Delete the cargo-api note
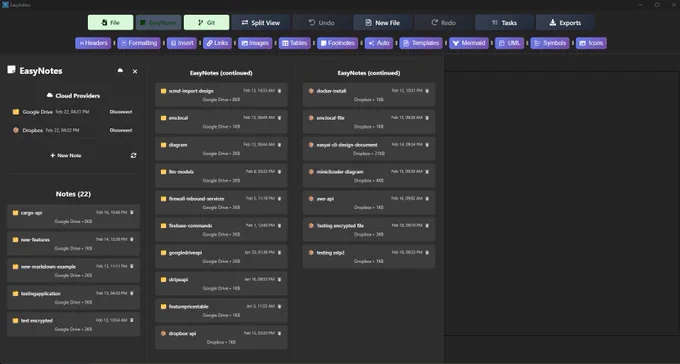680x364 pixels. tap(132, 212)
